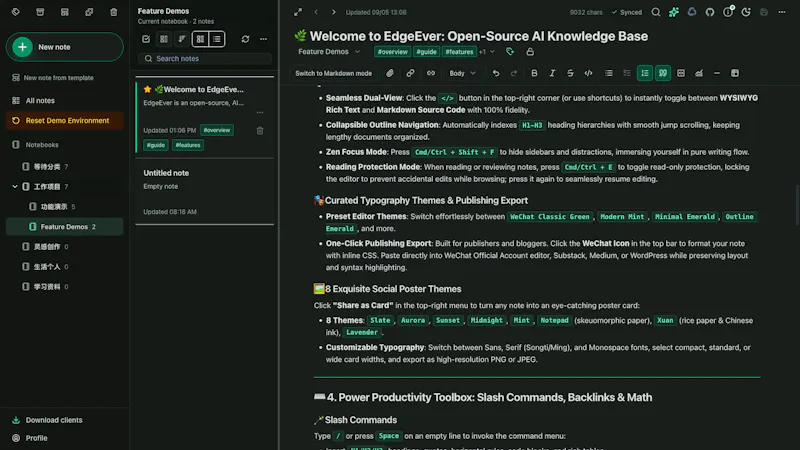Filter by #overview tag on the note card
Screen dimensions: 800x450
(x=217, y=130)
